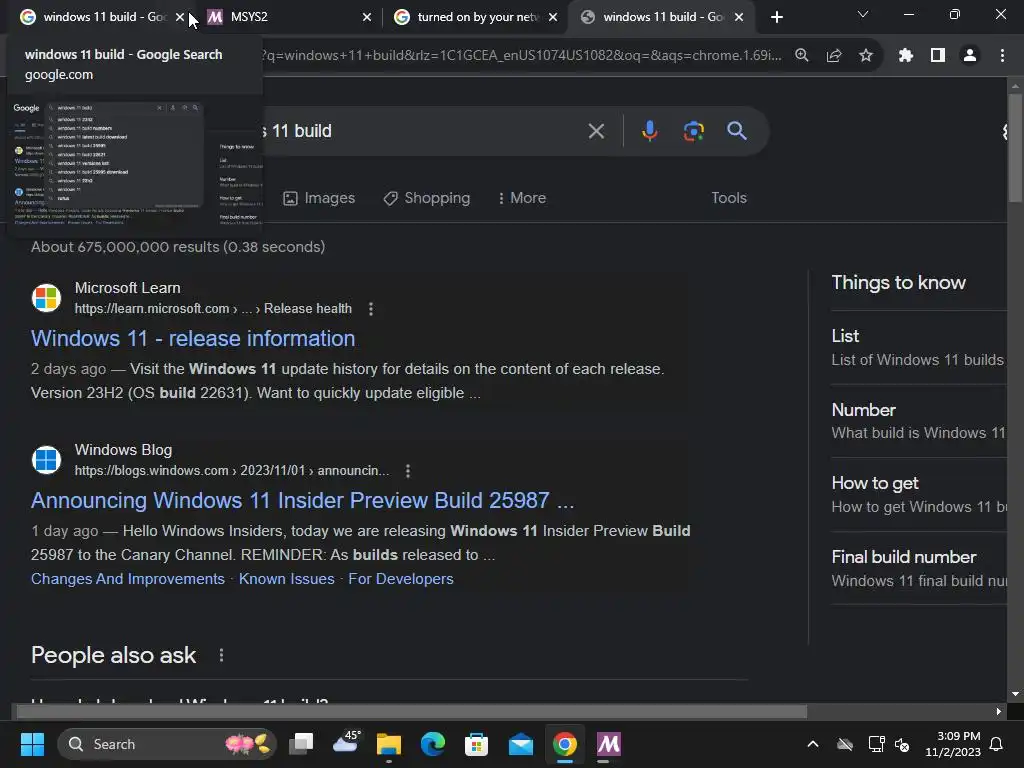Screen dimensions: 1024x768
Task: Click the tab hover preview thumbnail
Action: coord(135,163)
